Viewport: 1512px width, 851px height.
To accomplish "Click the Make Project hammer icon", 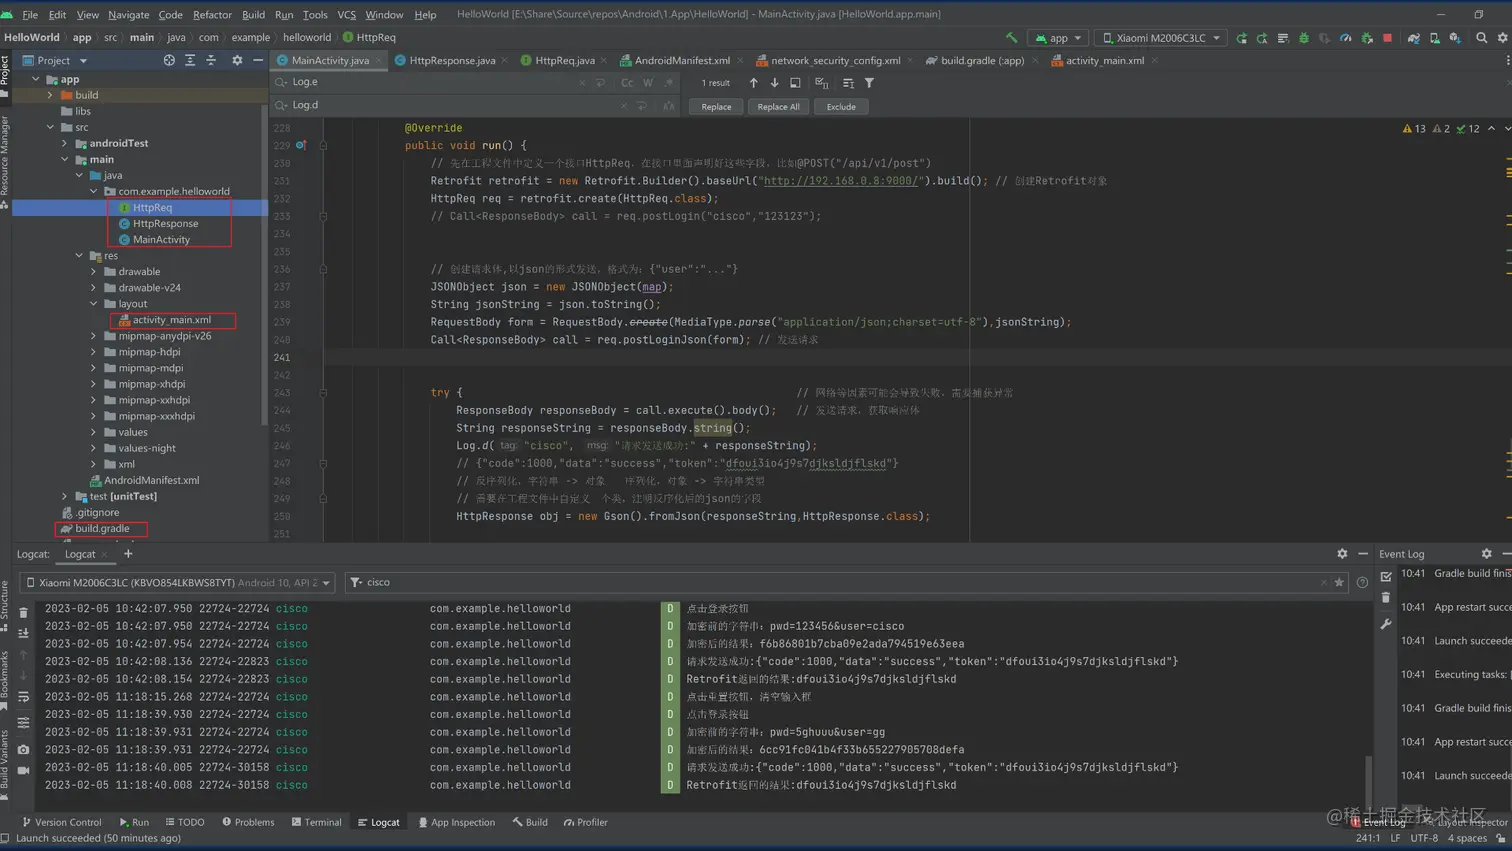I will click(x=1011, y=38).
